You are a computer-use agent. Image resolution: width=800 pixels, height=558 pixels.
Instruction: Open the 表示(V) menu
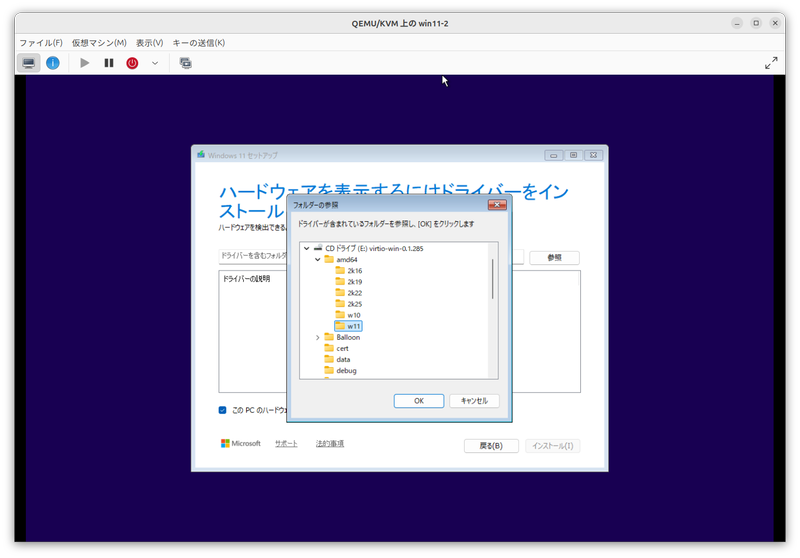[149, 43]
